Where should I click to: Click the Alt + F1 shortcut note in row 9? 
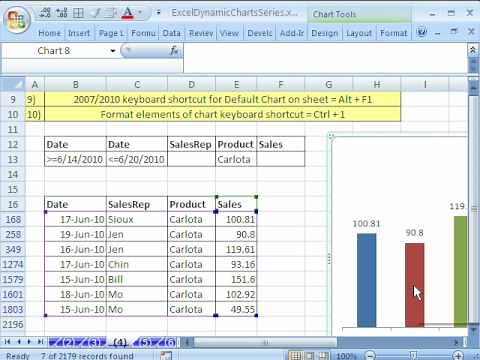[x=223, y=99]
